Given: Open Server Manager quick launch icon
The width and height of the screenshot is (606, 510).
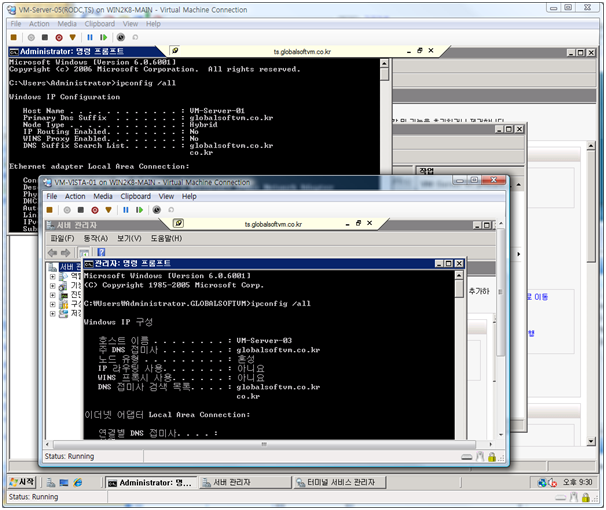Looking at the screenshot, I should pyautogui.click(x=51, y=483).
